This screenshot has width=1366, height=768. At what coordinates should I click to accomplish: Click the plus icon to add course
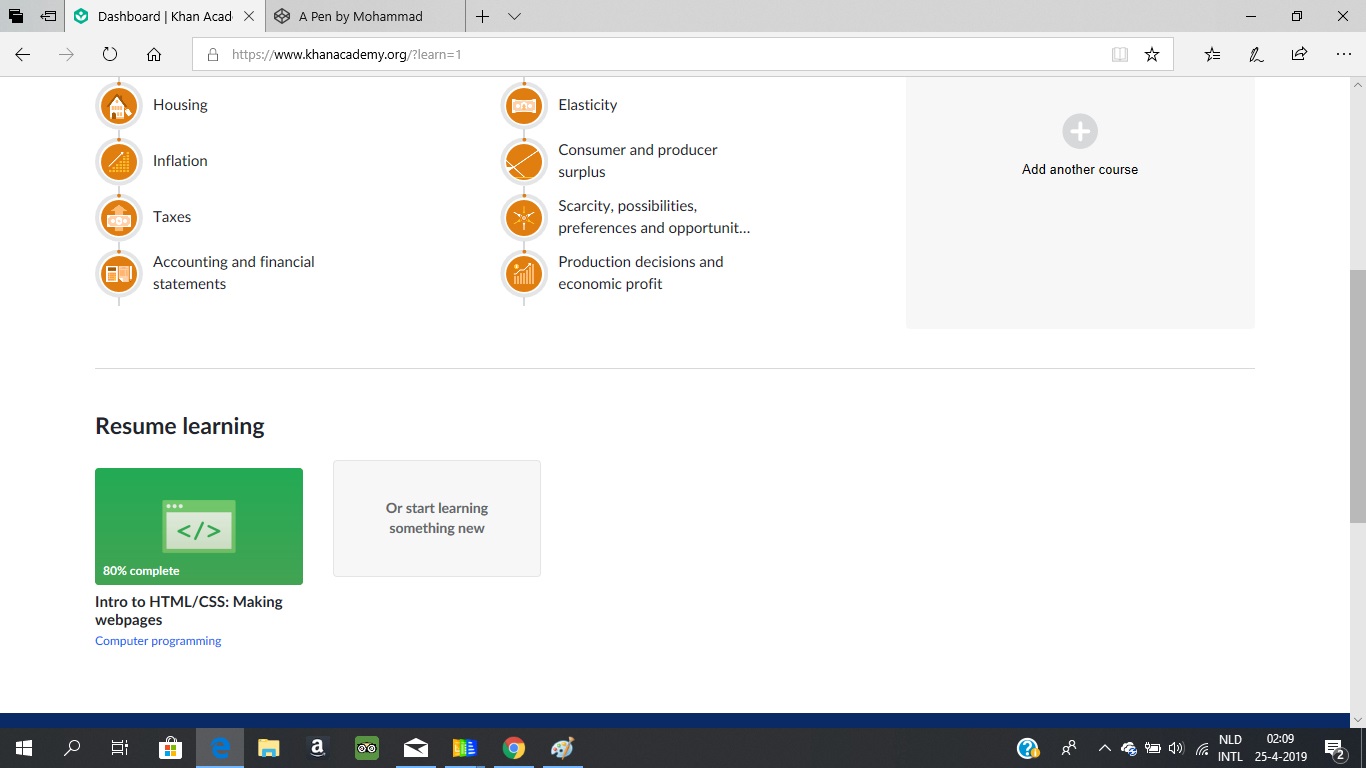[1080, 131]
